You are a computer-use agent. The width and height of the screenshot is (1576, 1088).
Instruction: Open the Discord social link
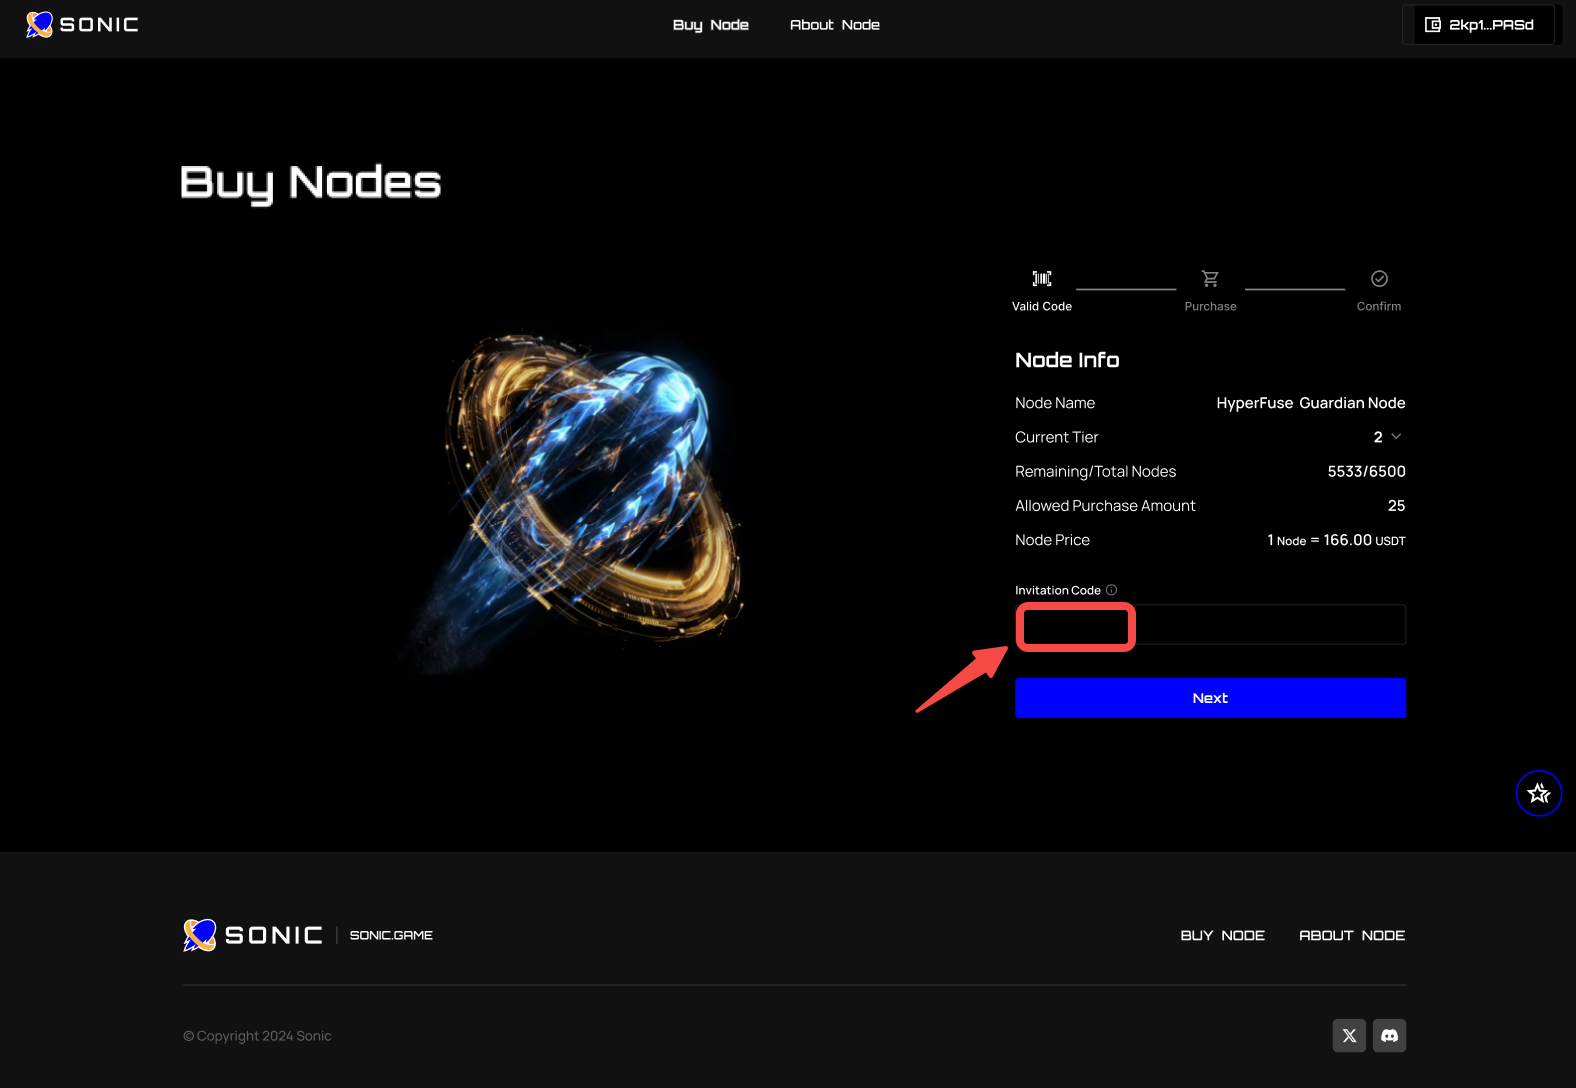[1389, 1035]
